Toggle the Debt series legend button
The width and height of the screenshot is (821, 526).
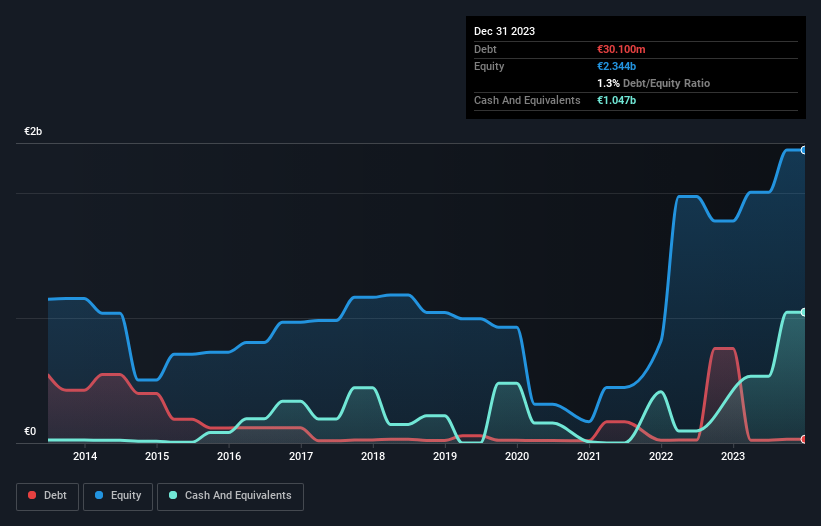click(x=48, y=496)
